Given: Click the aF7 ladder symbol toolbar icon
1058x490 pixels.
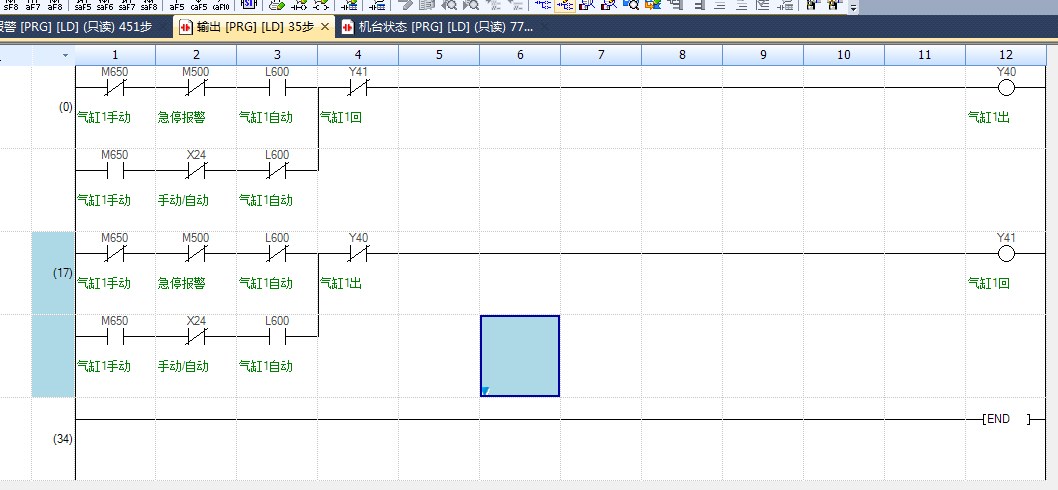Looking at the screenshot, I should (33, 5).
